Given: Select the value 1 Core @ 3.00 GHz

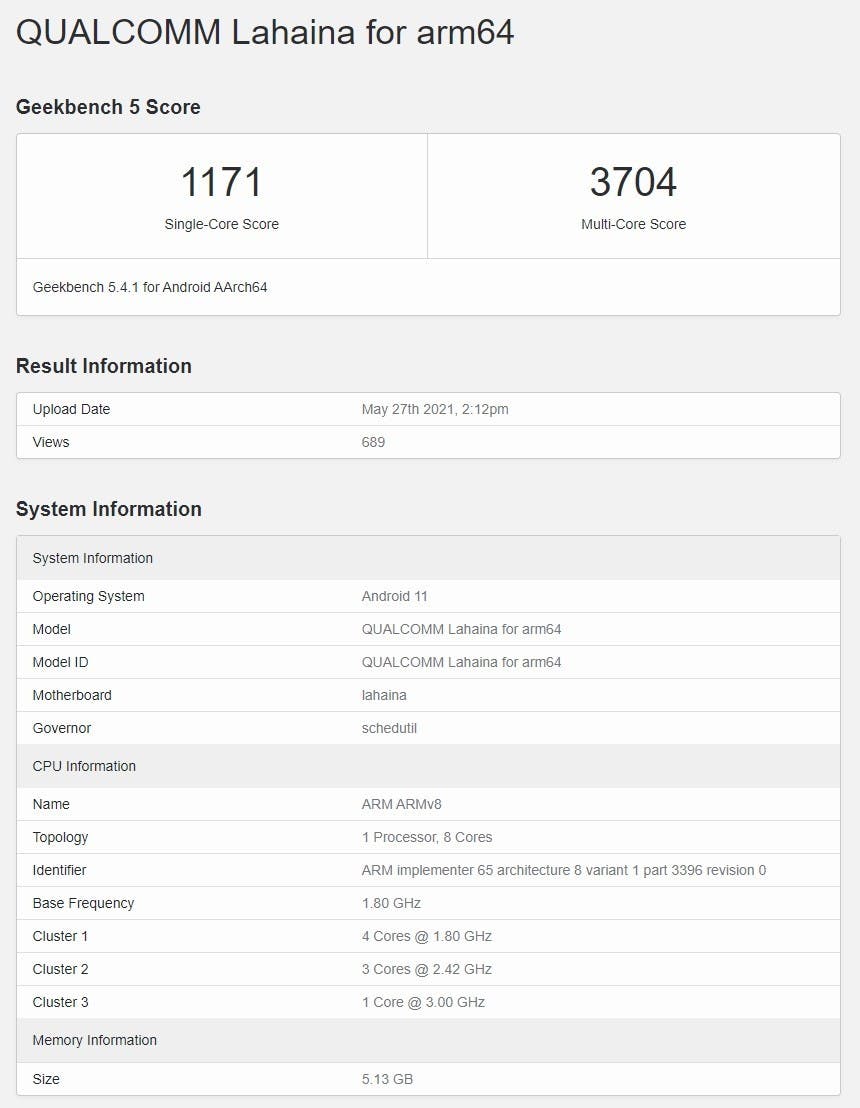Looking at the screenshot, I should pos(423,1002).
